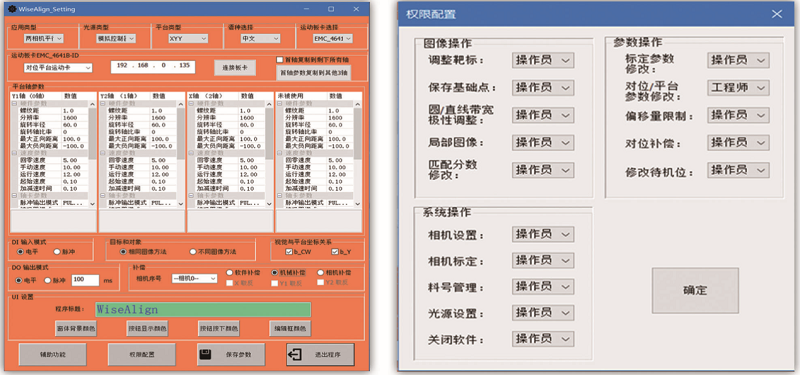
Task: Open the 语种选择 中文 dropdown
Action: pos(260,38)
